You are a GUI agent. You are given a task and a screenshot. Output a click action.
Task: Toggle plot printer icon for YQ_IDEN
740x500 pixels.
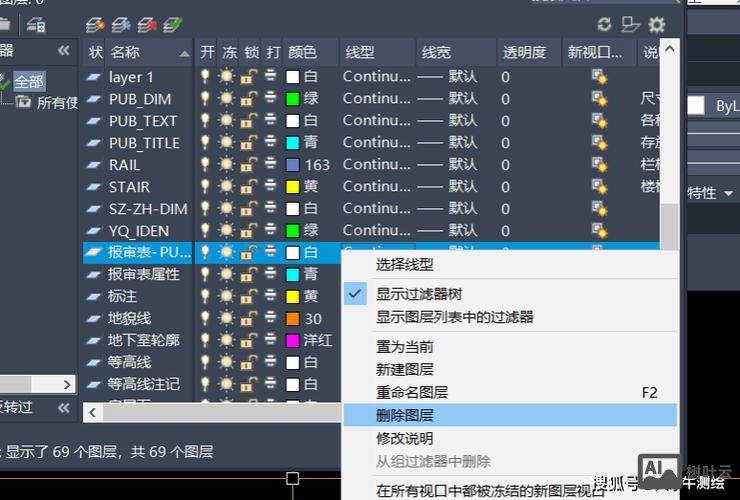(270, 230)
